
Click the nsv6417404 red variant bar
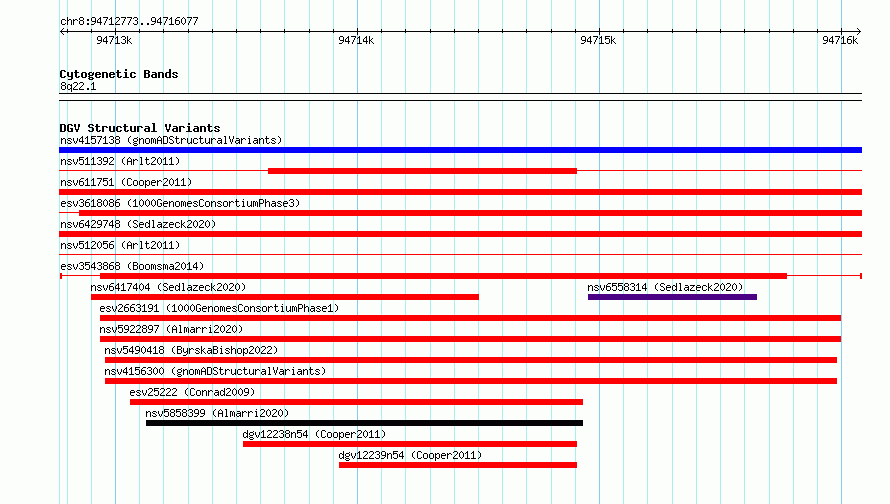(x=285, y=297)
